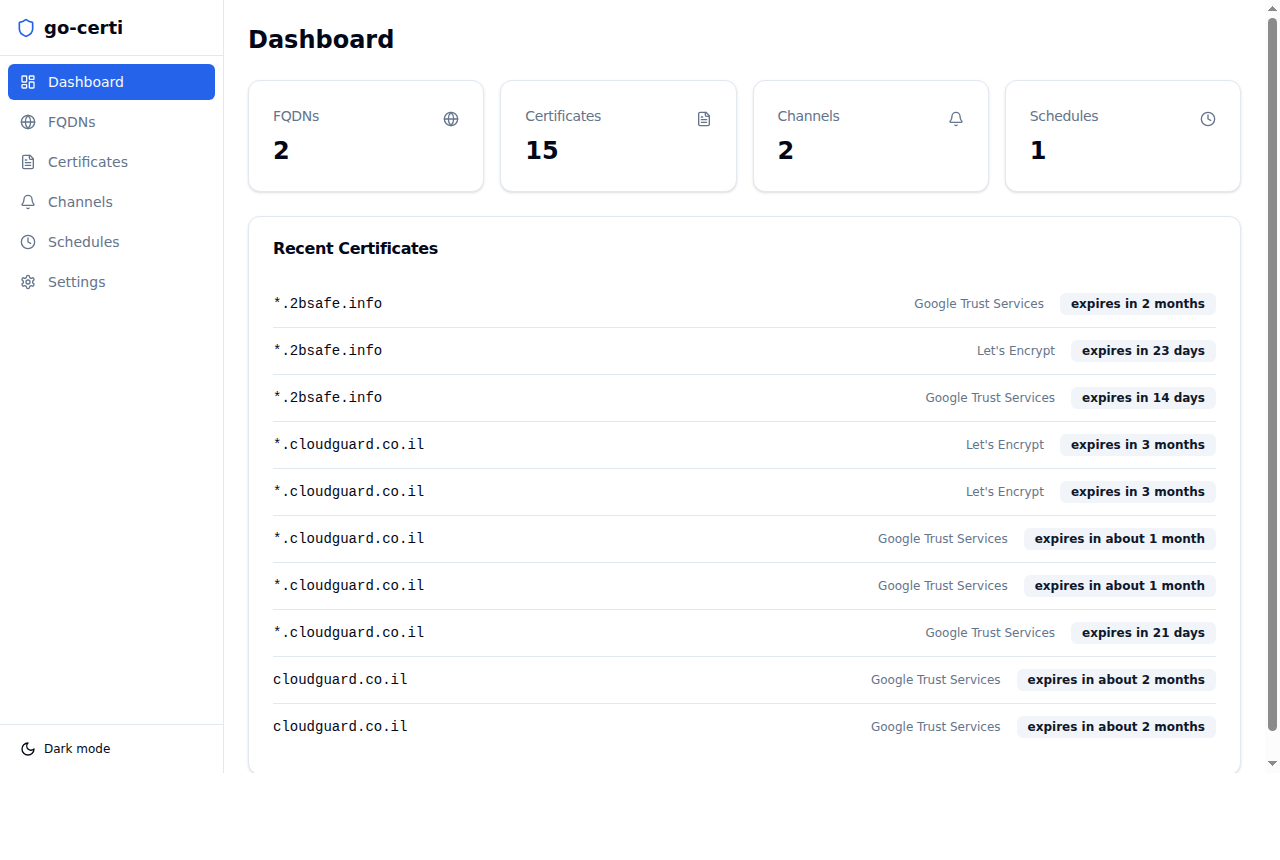Click the Channels bell icon in sidebar
The height and width of the screenshot is (860, 1280).
[28, 202]
